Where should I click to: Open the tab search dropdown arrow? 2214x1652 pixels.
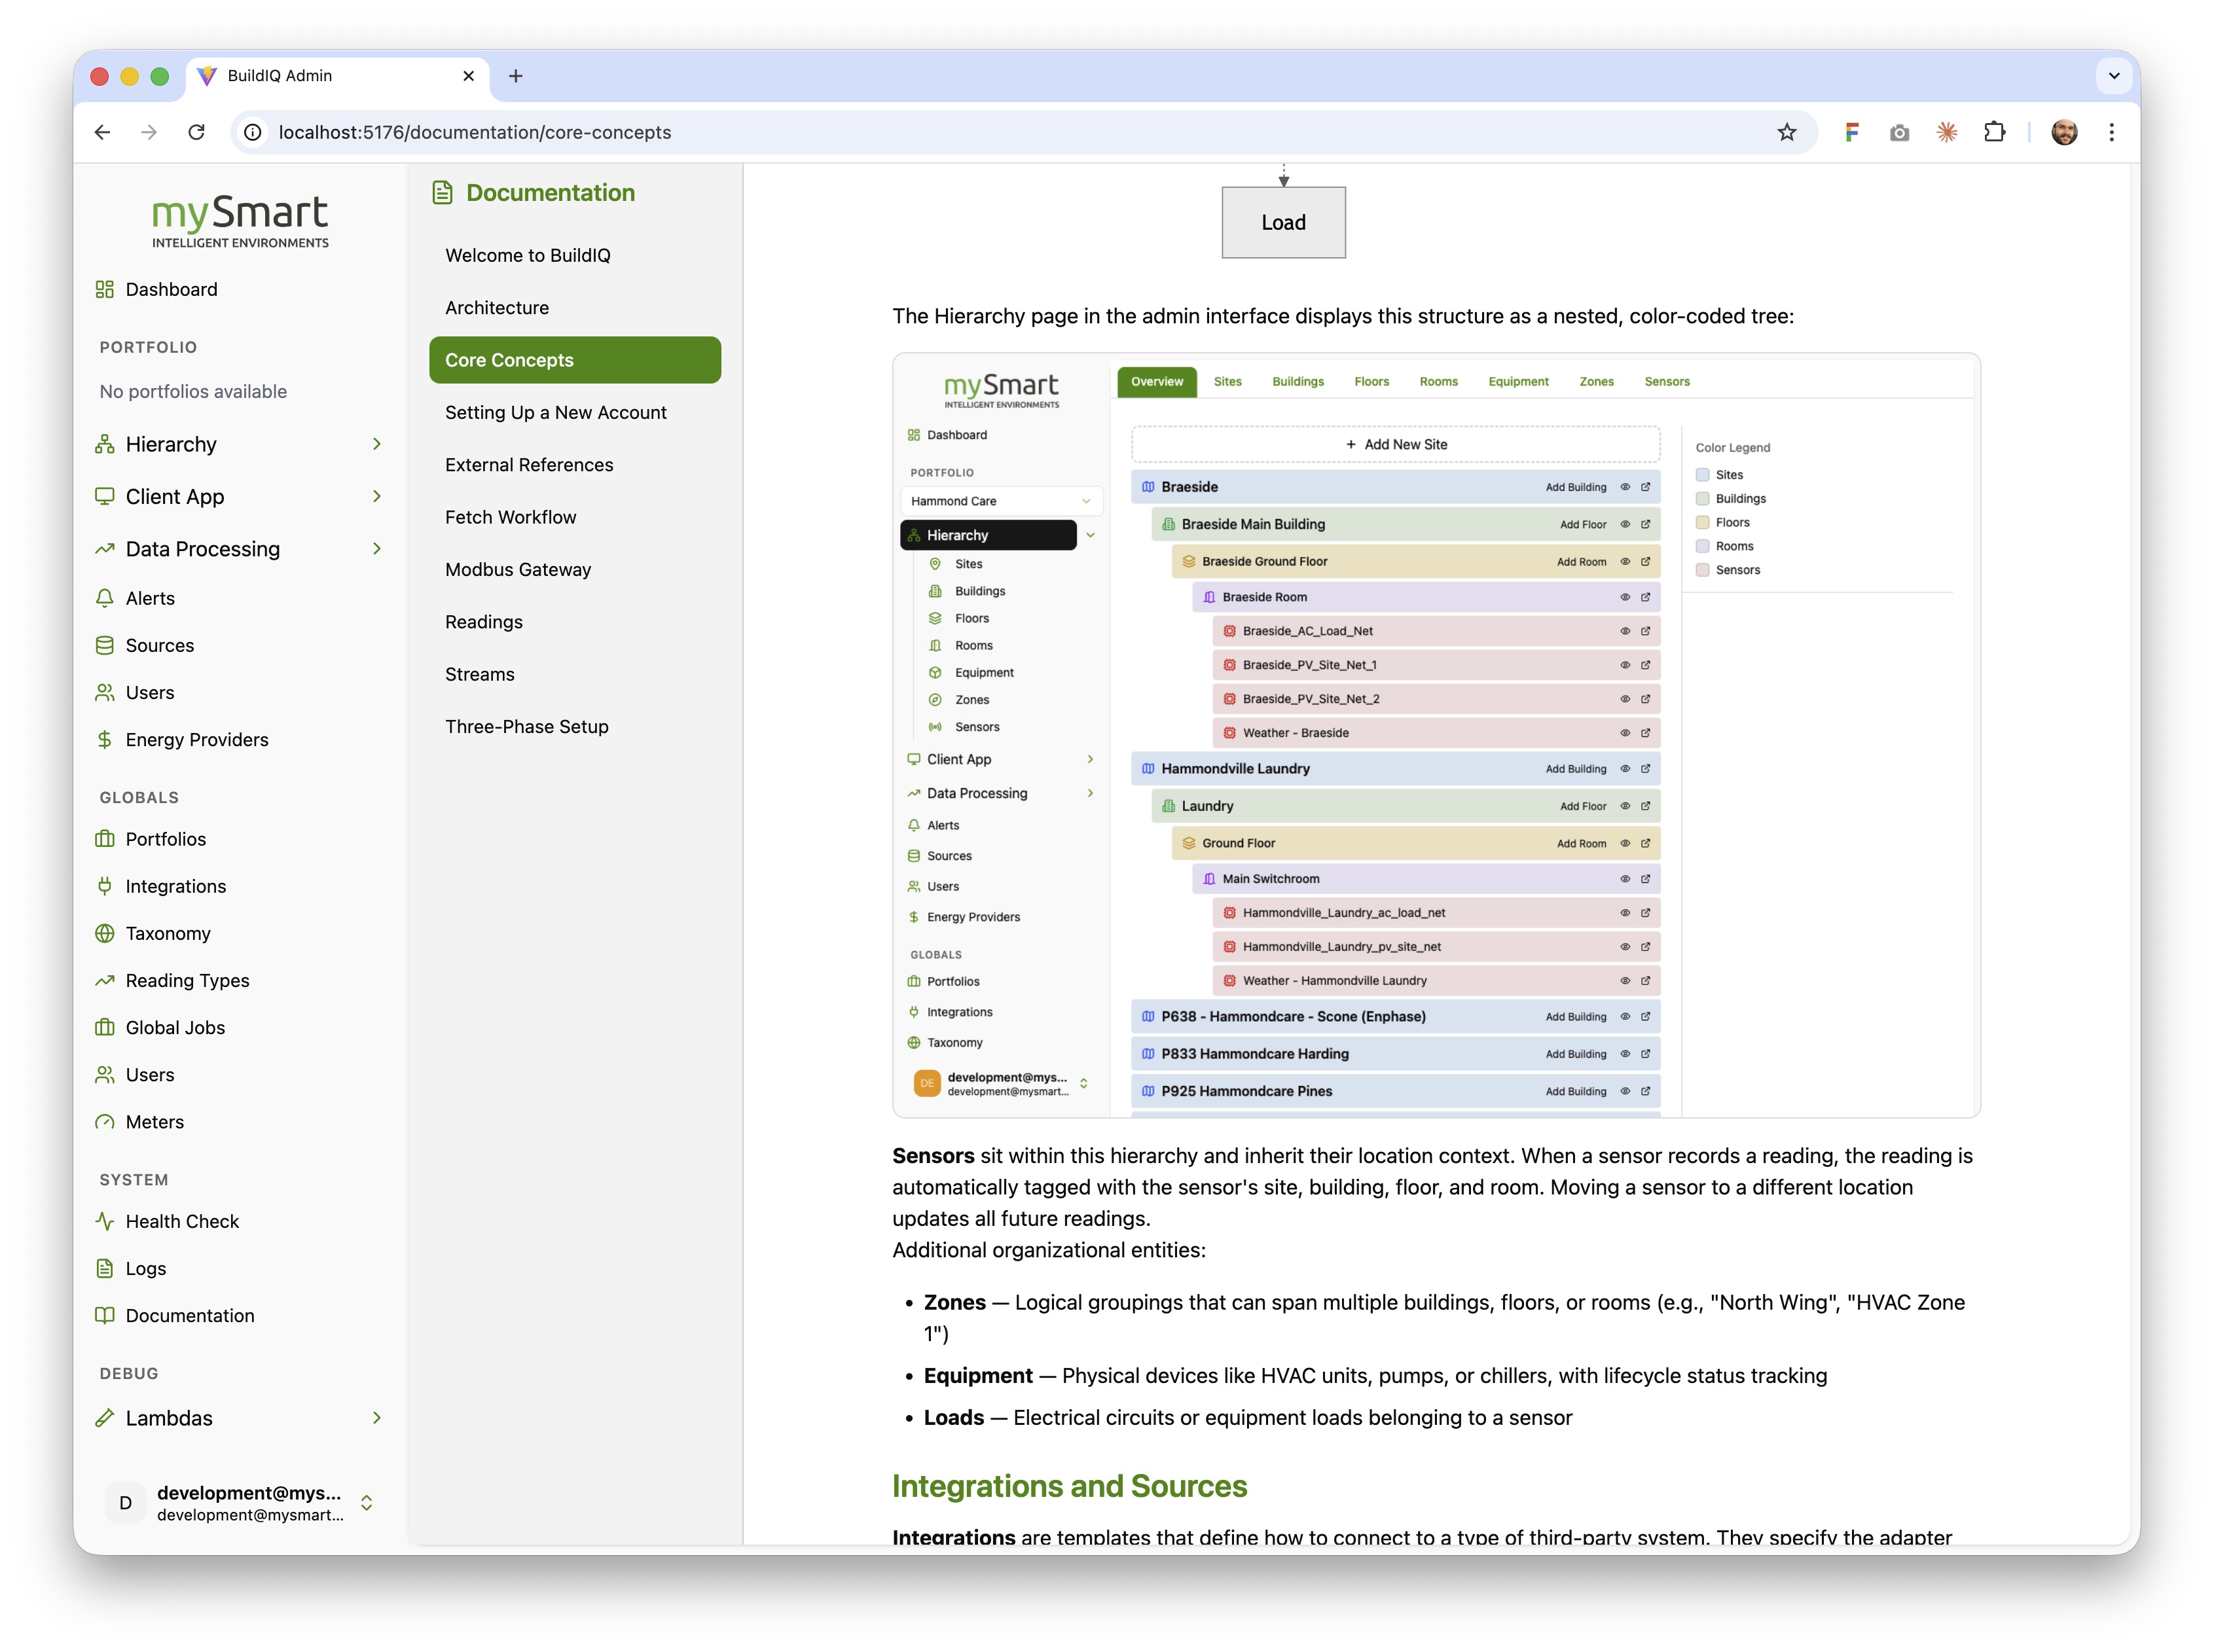click(2113, 76)
